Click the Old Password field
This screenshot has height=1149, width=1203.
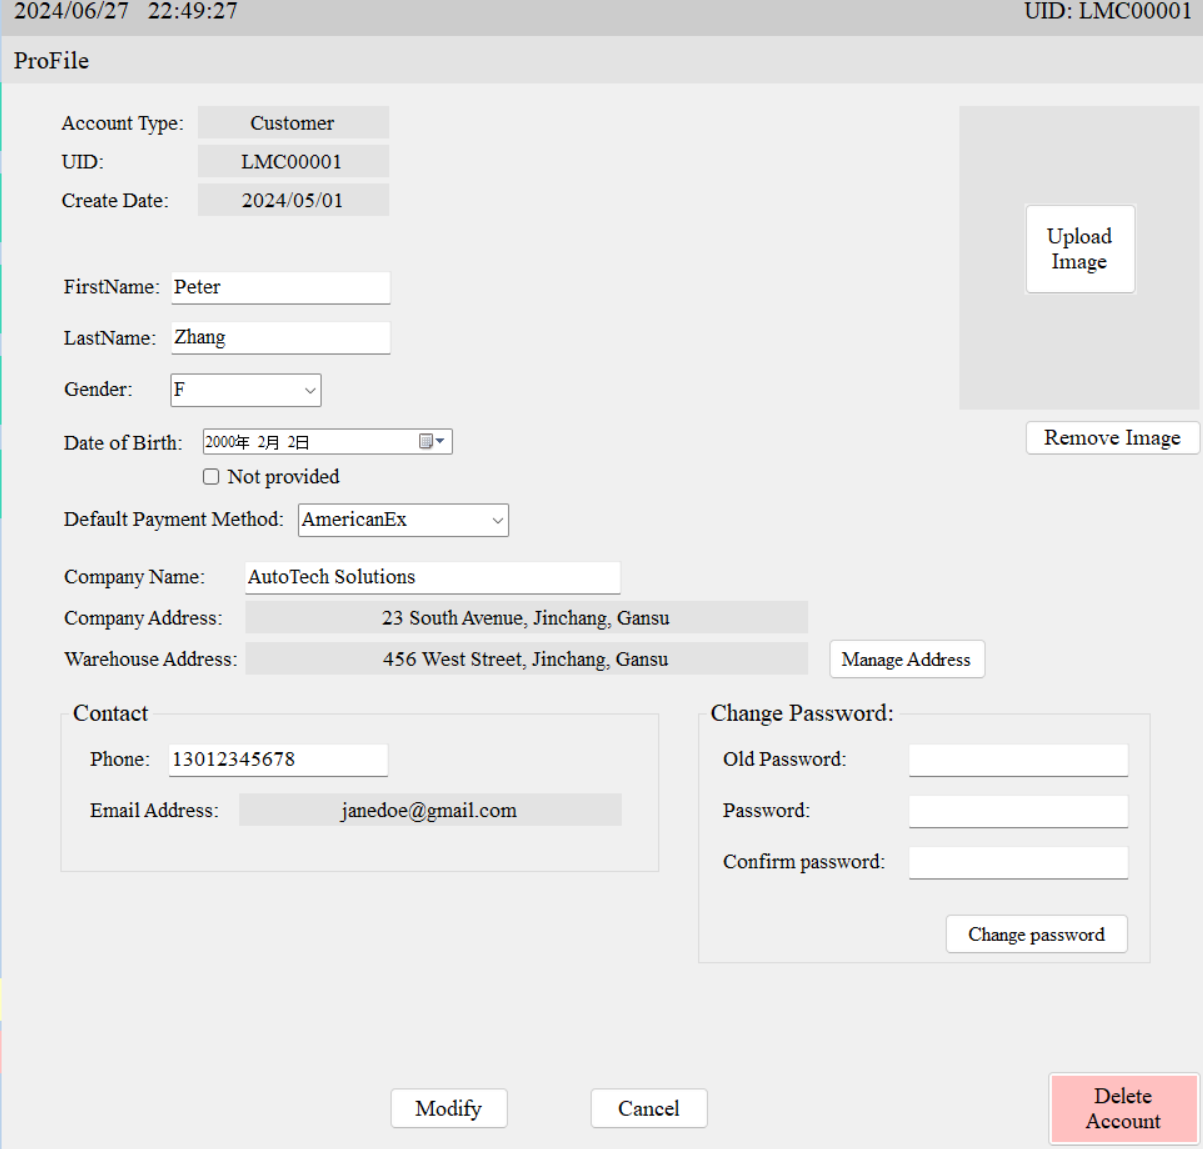[x=1017, y=759]
